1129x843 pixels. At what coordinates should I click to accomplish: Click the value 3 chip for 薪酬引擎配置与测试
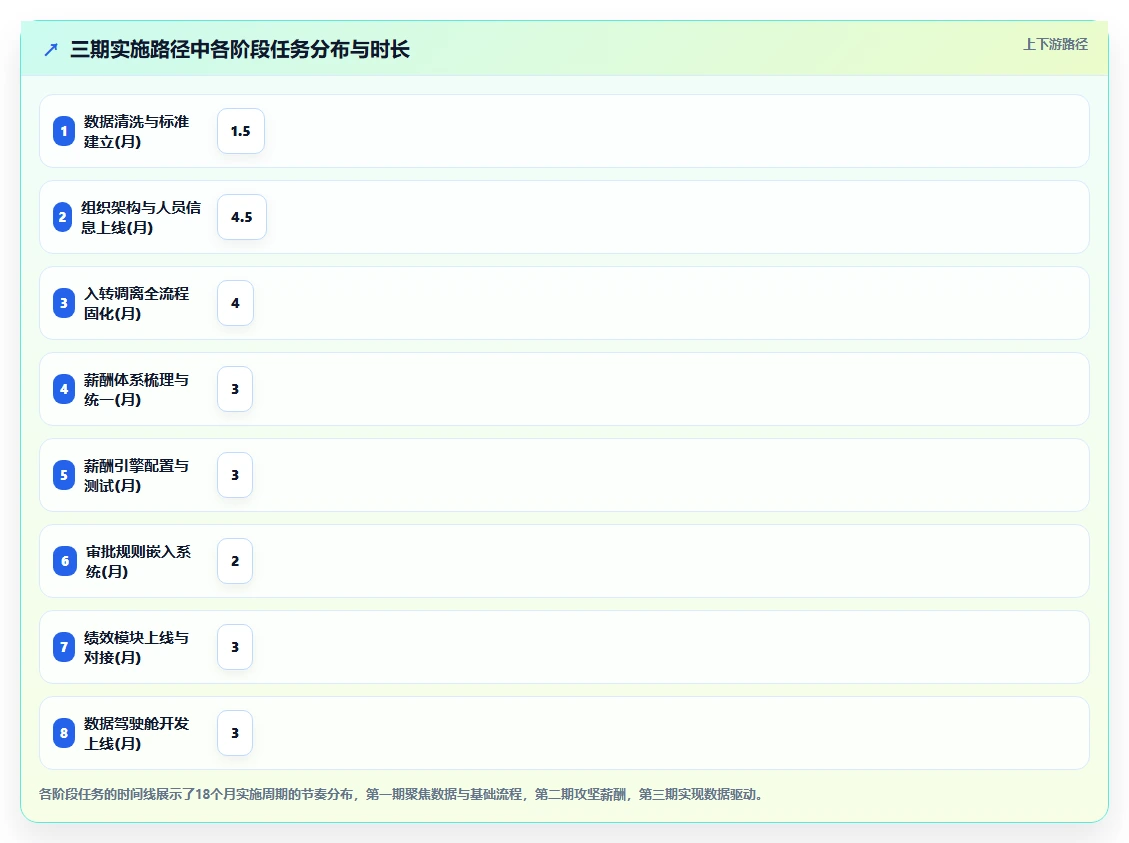coord(235,475)
